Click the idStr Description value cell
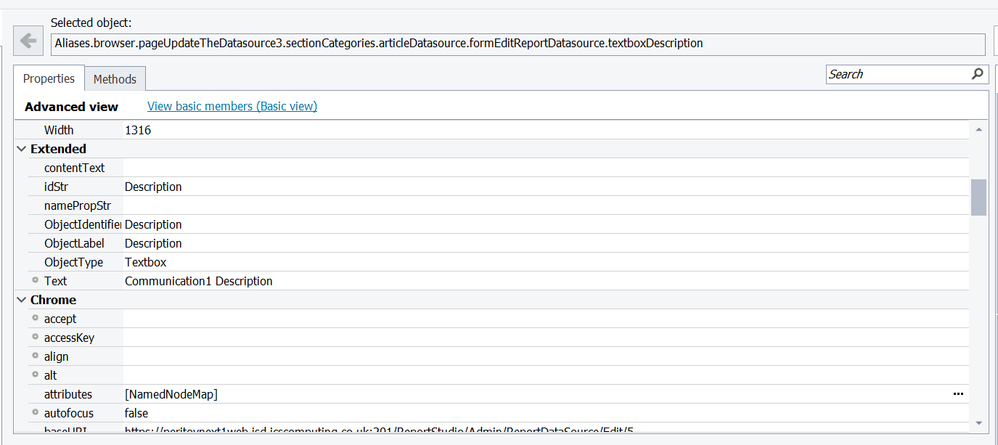Viewport: 998px width, 445px height. [x=153, y=187]
